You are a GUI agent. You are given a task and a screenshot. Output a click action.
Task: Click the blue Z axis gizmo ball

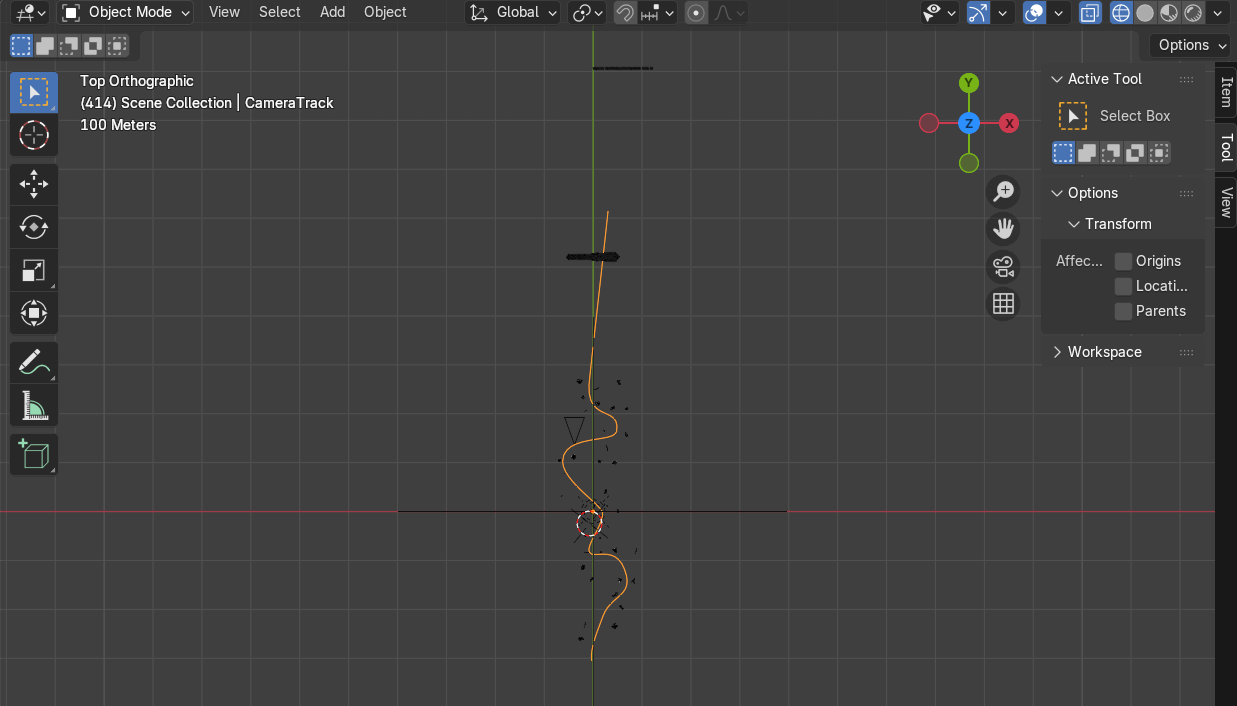[969, 123]
